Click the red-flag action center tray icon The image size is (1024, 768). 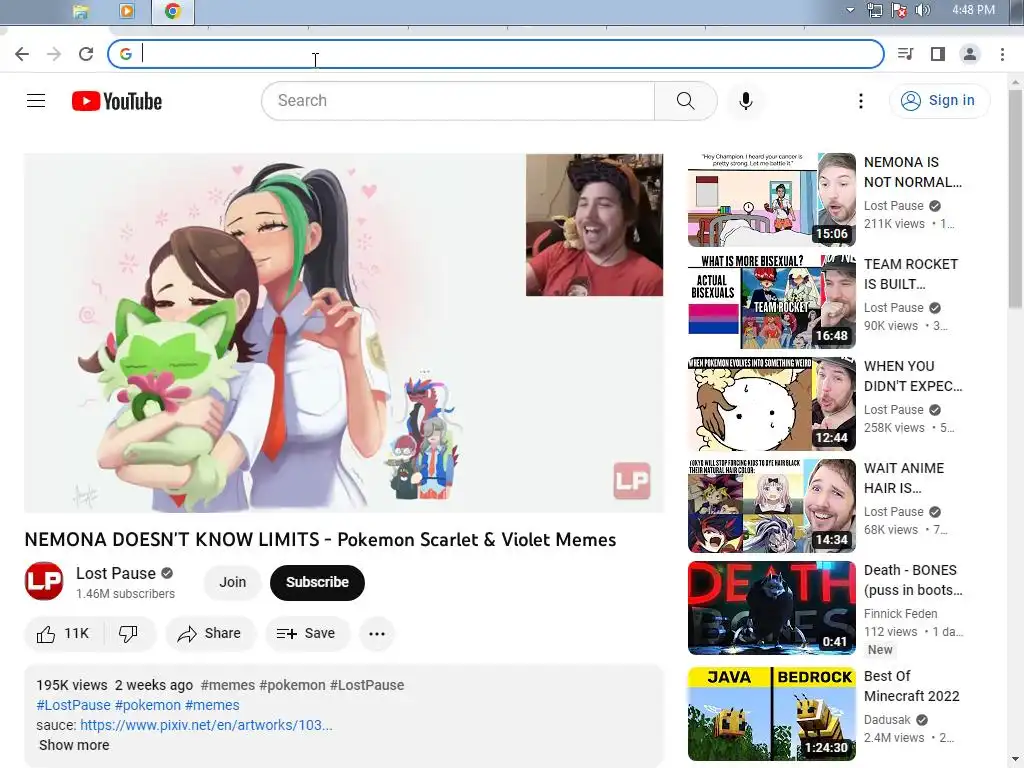tap(899, 10)
